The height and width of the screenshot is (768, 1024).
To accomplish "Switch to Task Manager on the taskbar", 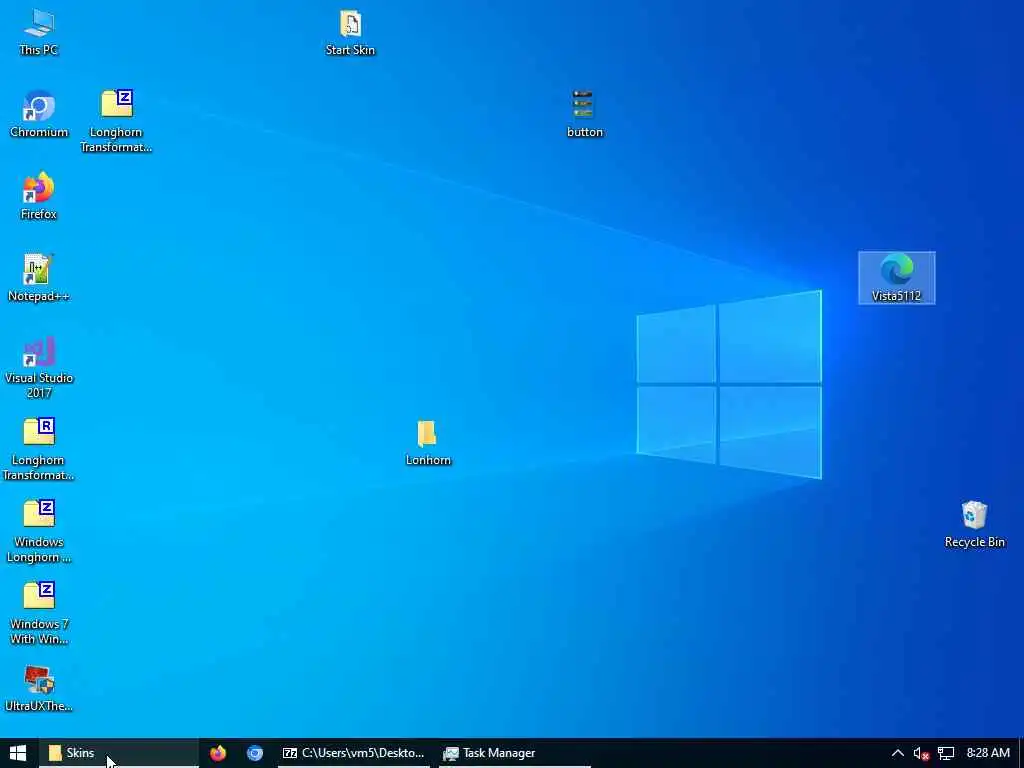I will coord(515,753).
